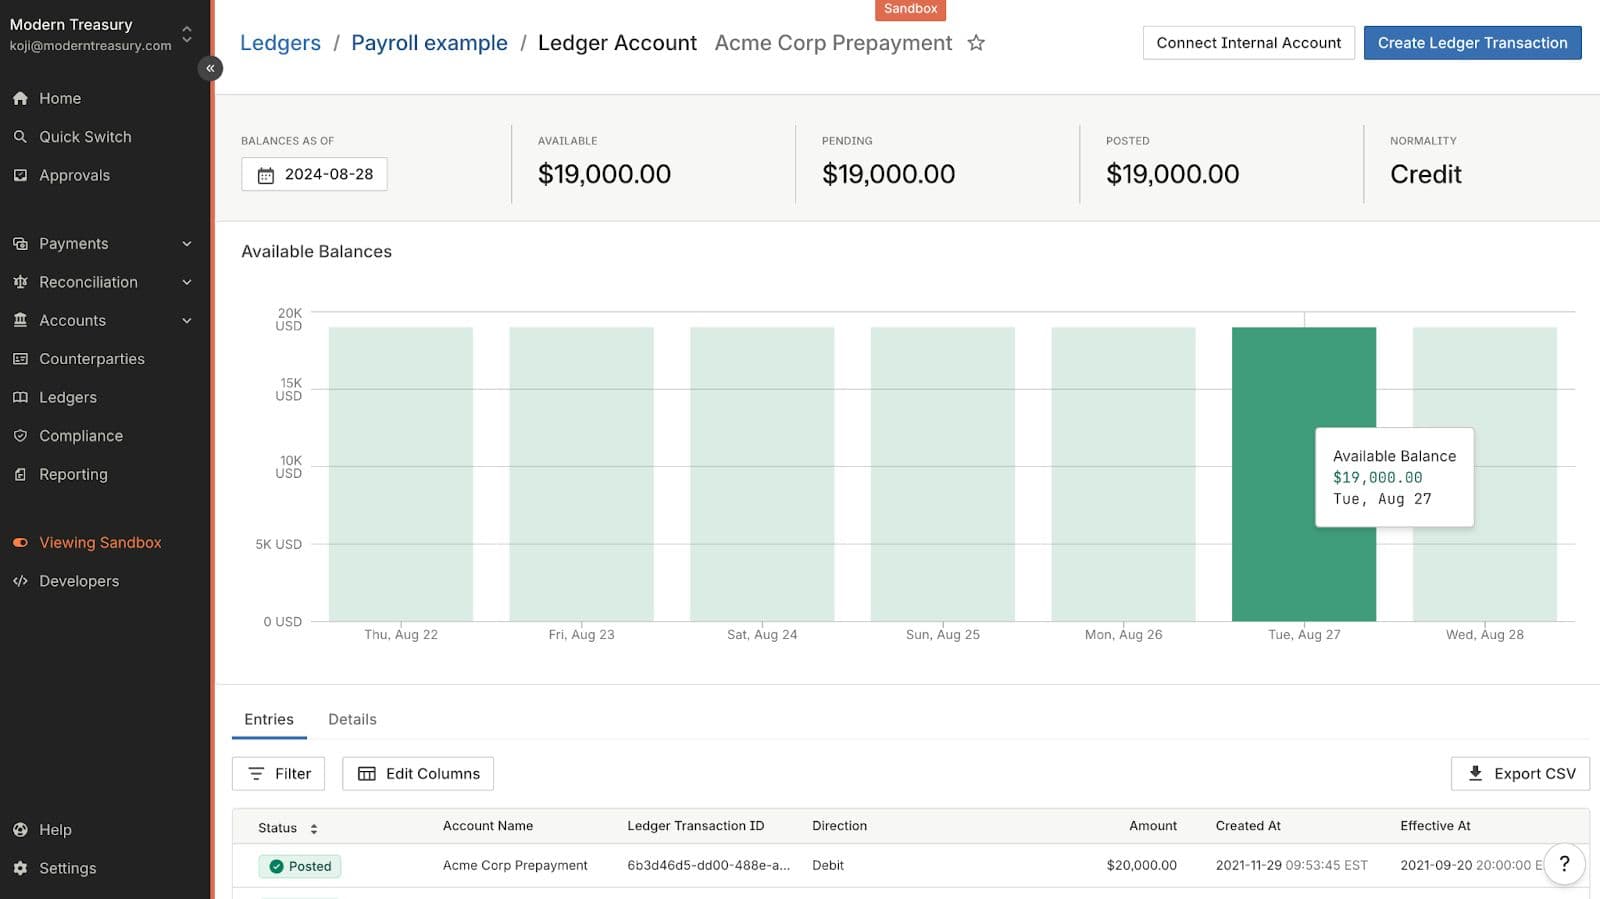
Task: Open Quick Switch search
Action: pos(84,137)
